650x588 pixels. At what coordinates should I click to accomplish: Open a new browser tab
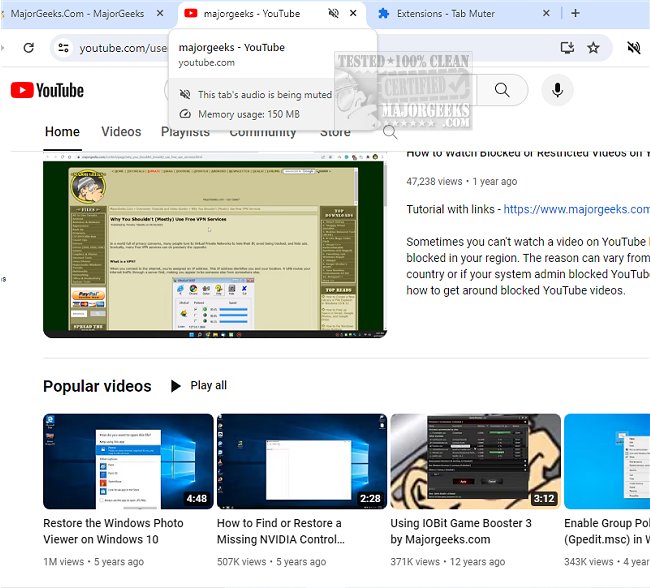[575, 14]
